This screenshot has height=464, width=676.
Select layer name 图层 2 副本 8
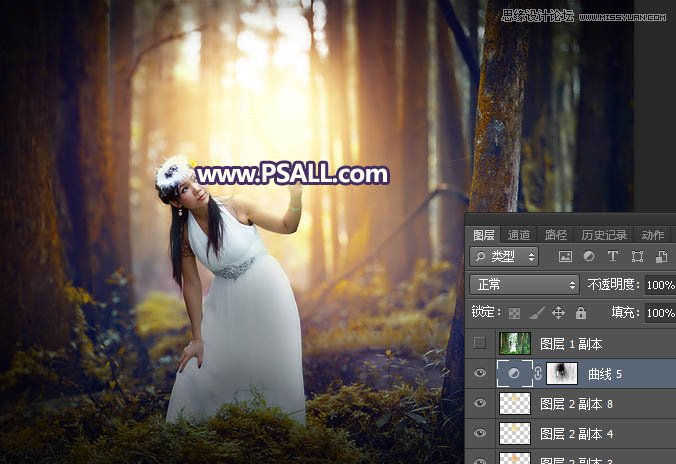[576, 404]
